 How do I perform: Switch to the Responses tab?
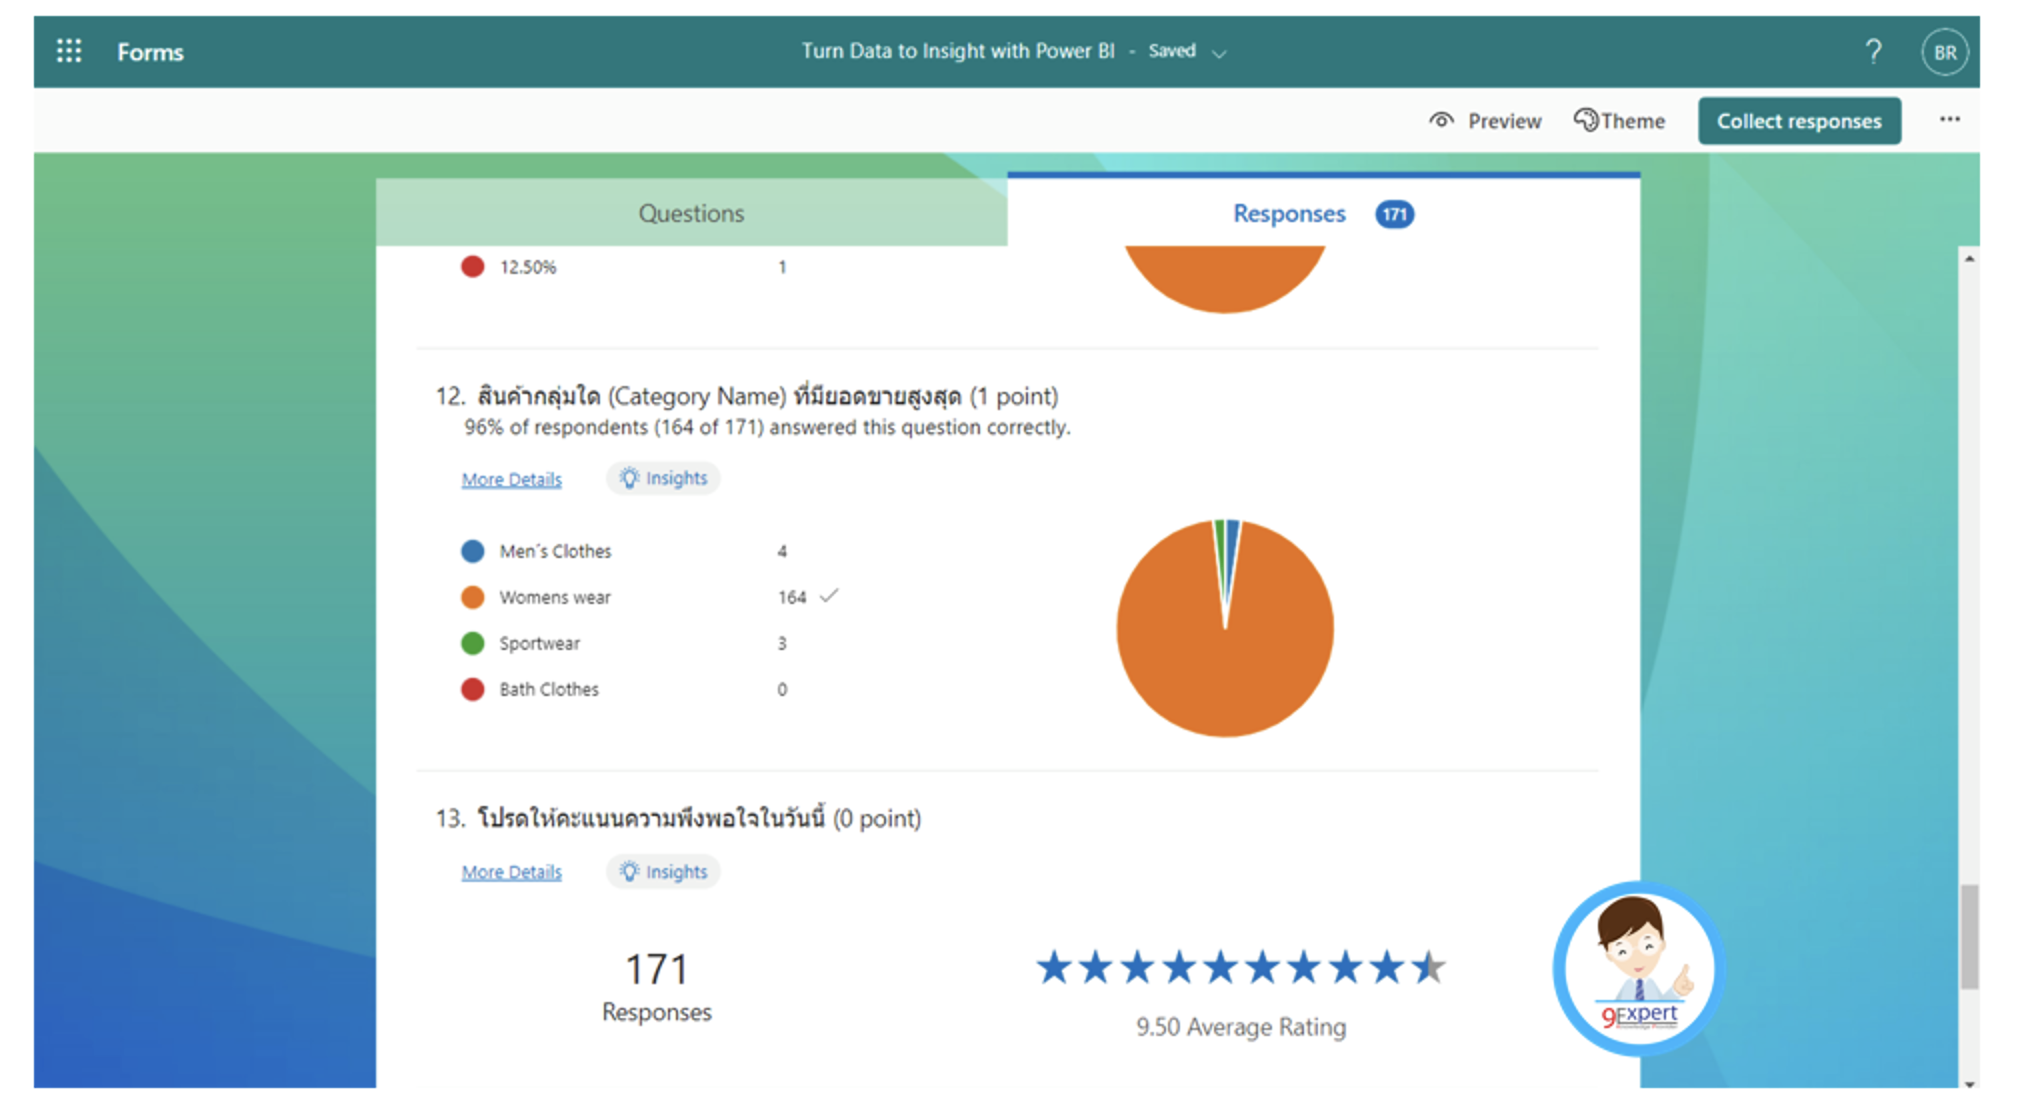[x=1288, y=213]
